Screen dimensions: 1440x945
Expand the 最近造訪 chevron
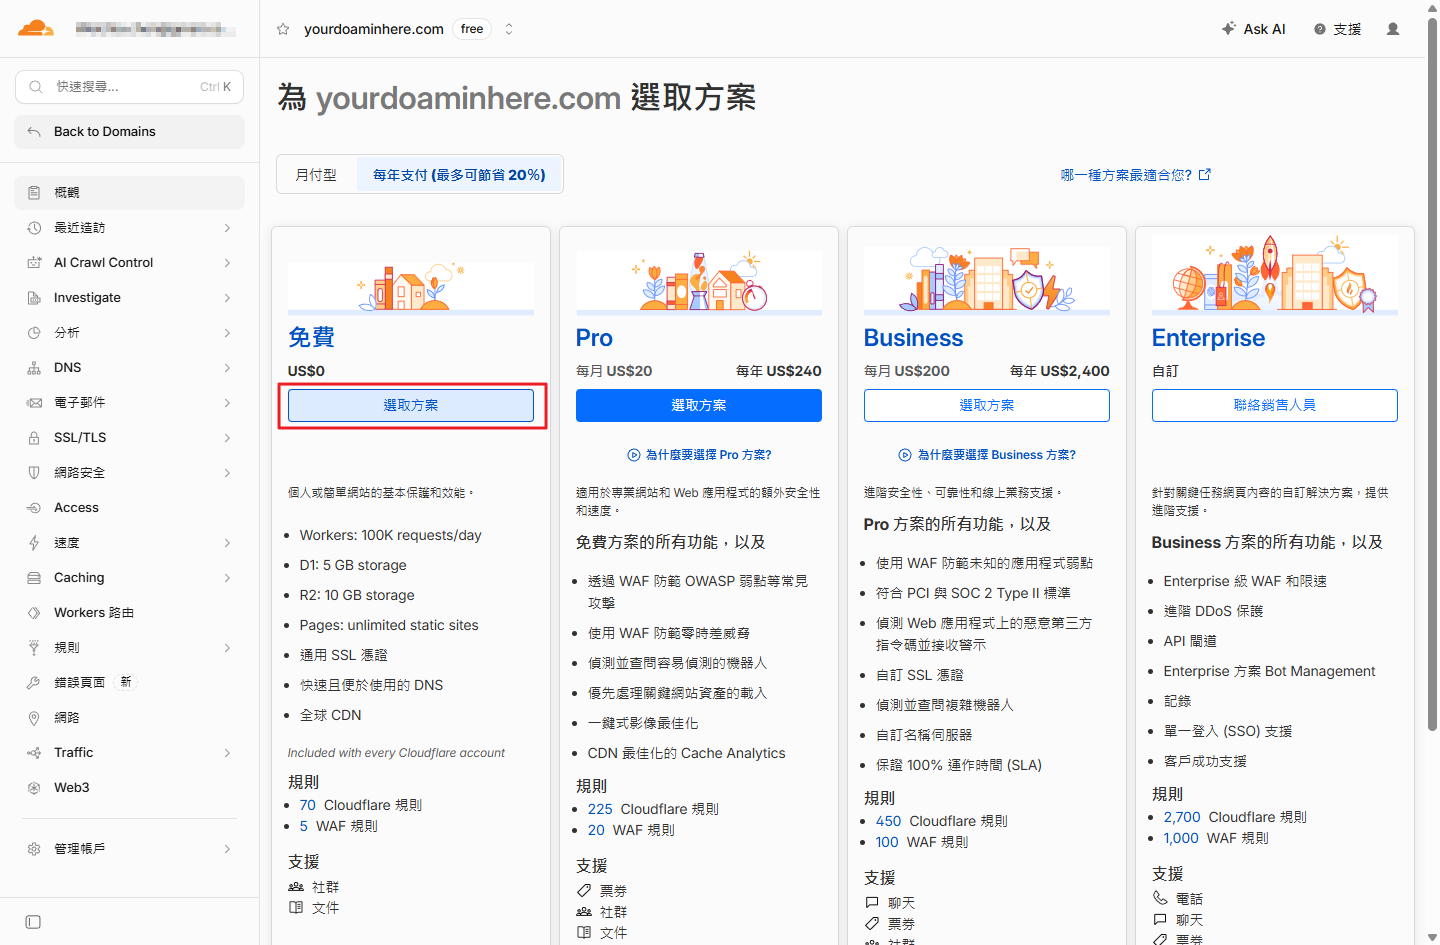click(x=227, y=228)
